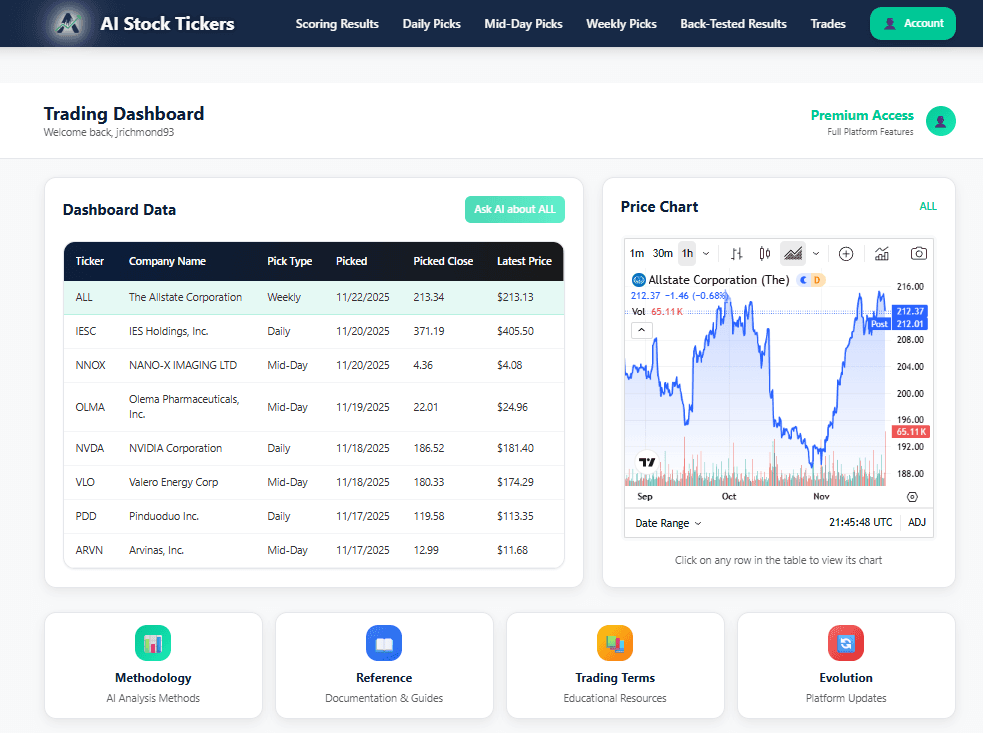Viewport: 983px width, 733px height.
Task: Click the plus icon to compare symbols
Action: (x=846, y=253)
